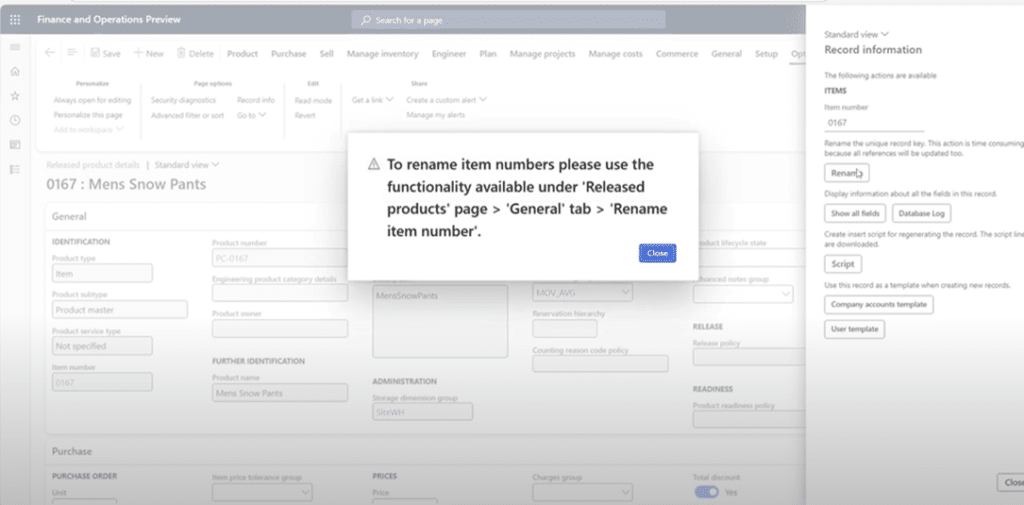Viewport: 1024px width, 505px height.
Task: Click the Storage dimension group field
Action: click(x=423, y=412)
